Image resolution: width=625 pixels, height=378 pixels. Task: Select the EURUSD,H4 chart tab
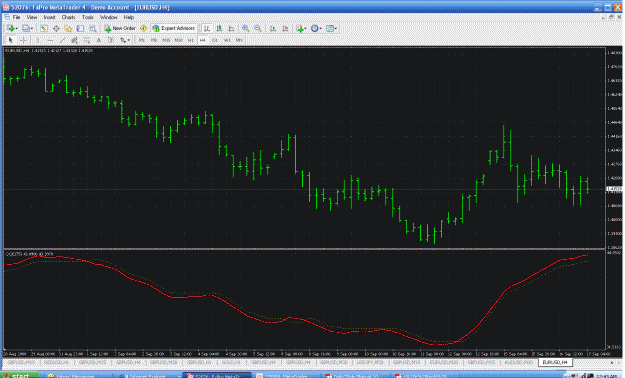[555, 362]
